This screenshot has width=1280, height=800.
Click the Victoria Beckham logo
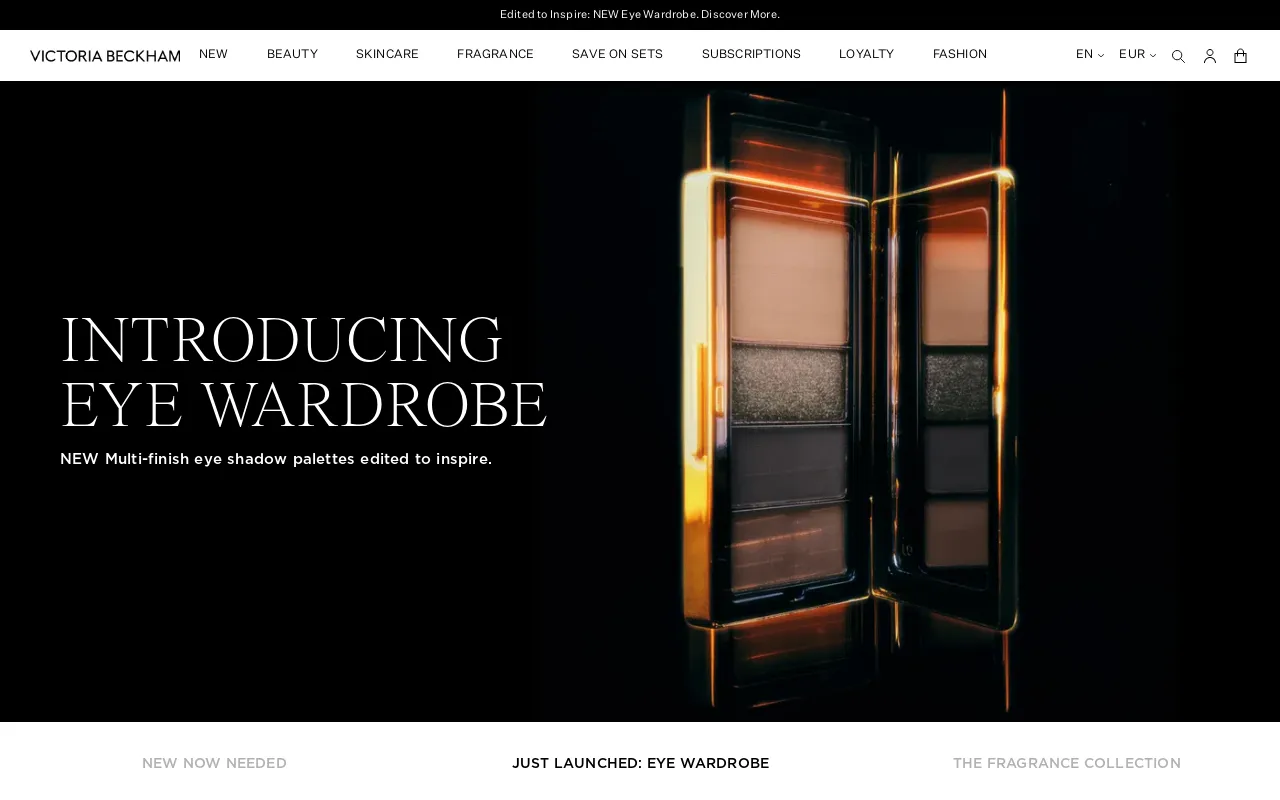pyautogui.click(x=105, y=56)
